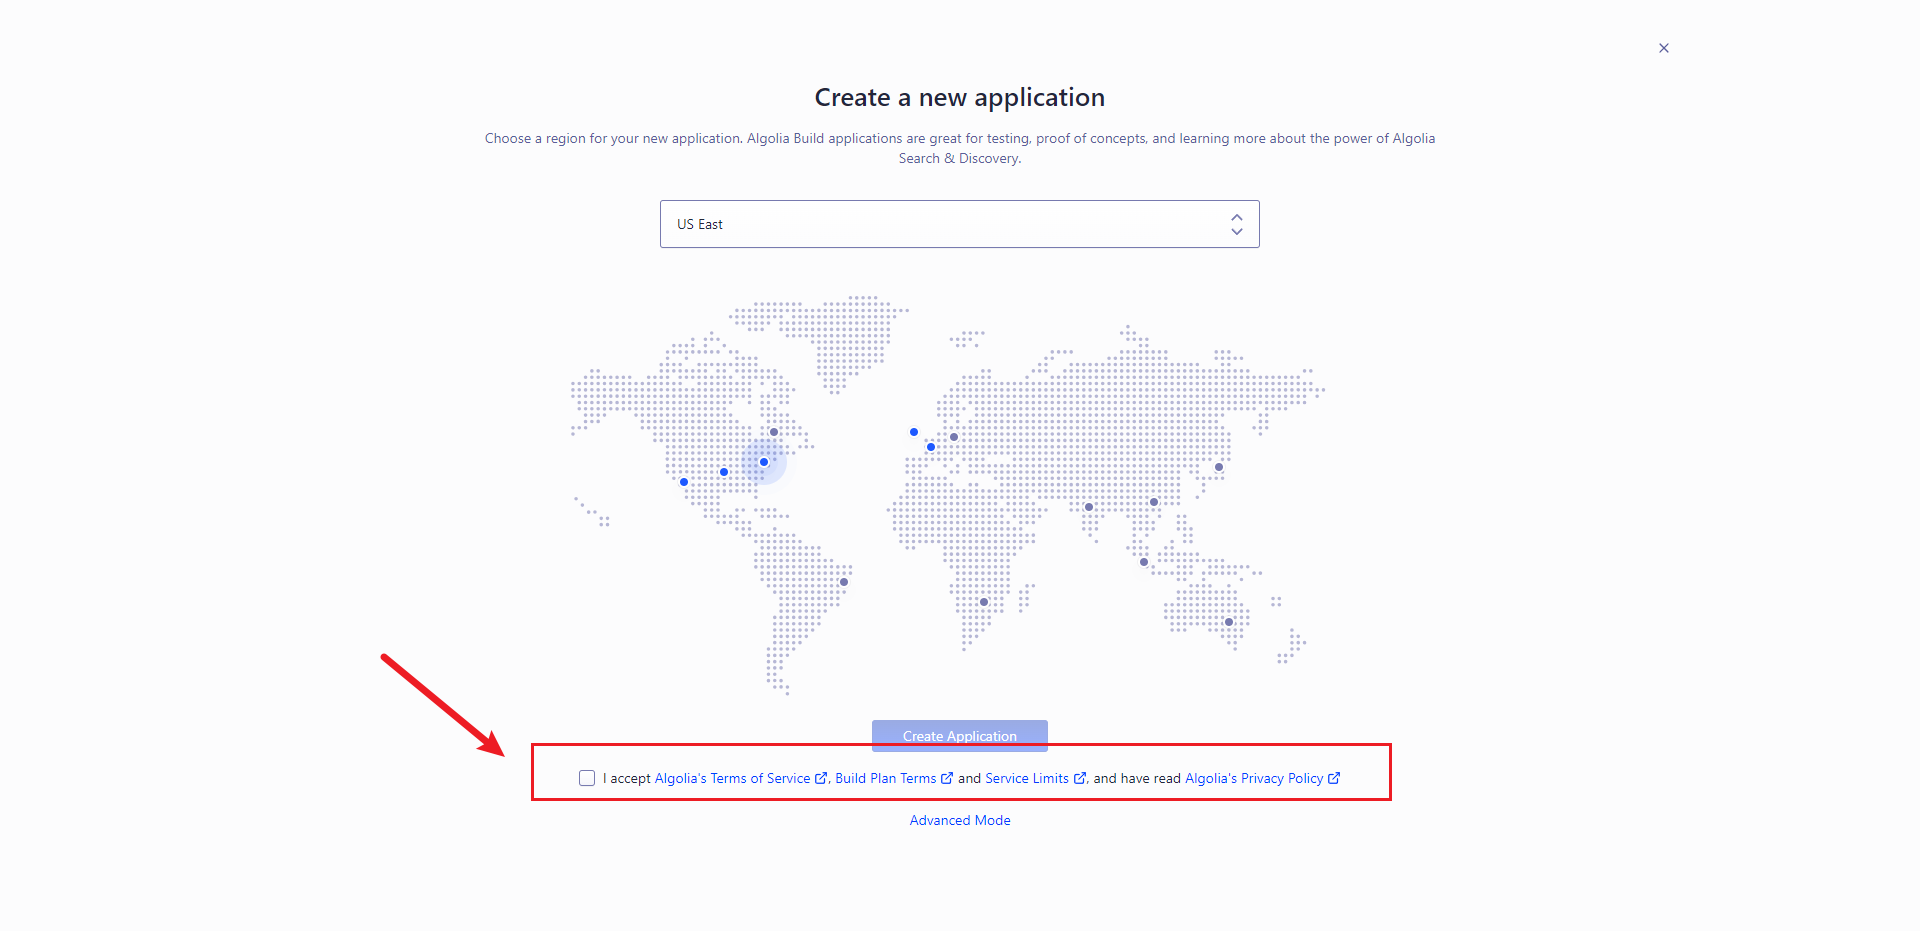
Task: Click external-link icon beside Build Plan Terms
Action: click(x=947, y=778)
